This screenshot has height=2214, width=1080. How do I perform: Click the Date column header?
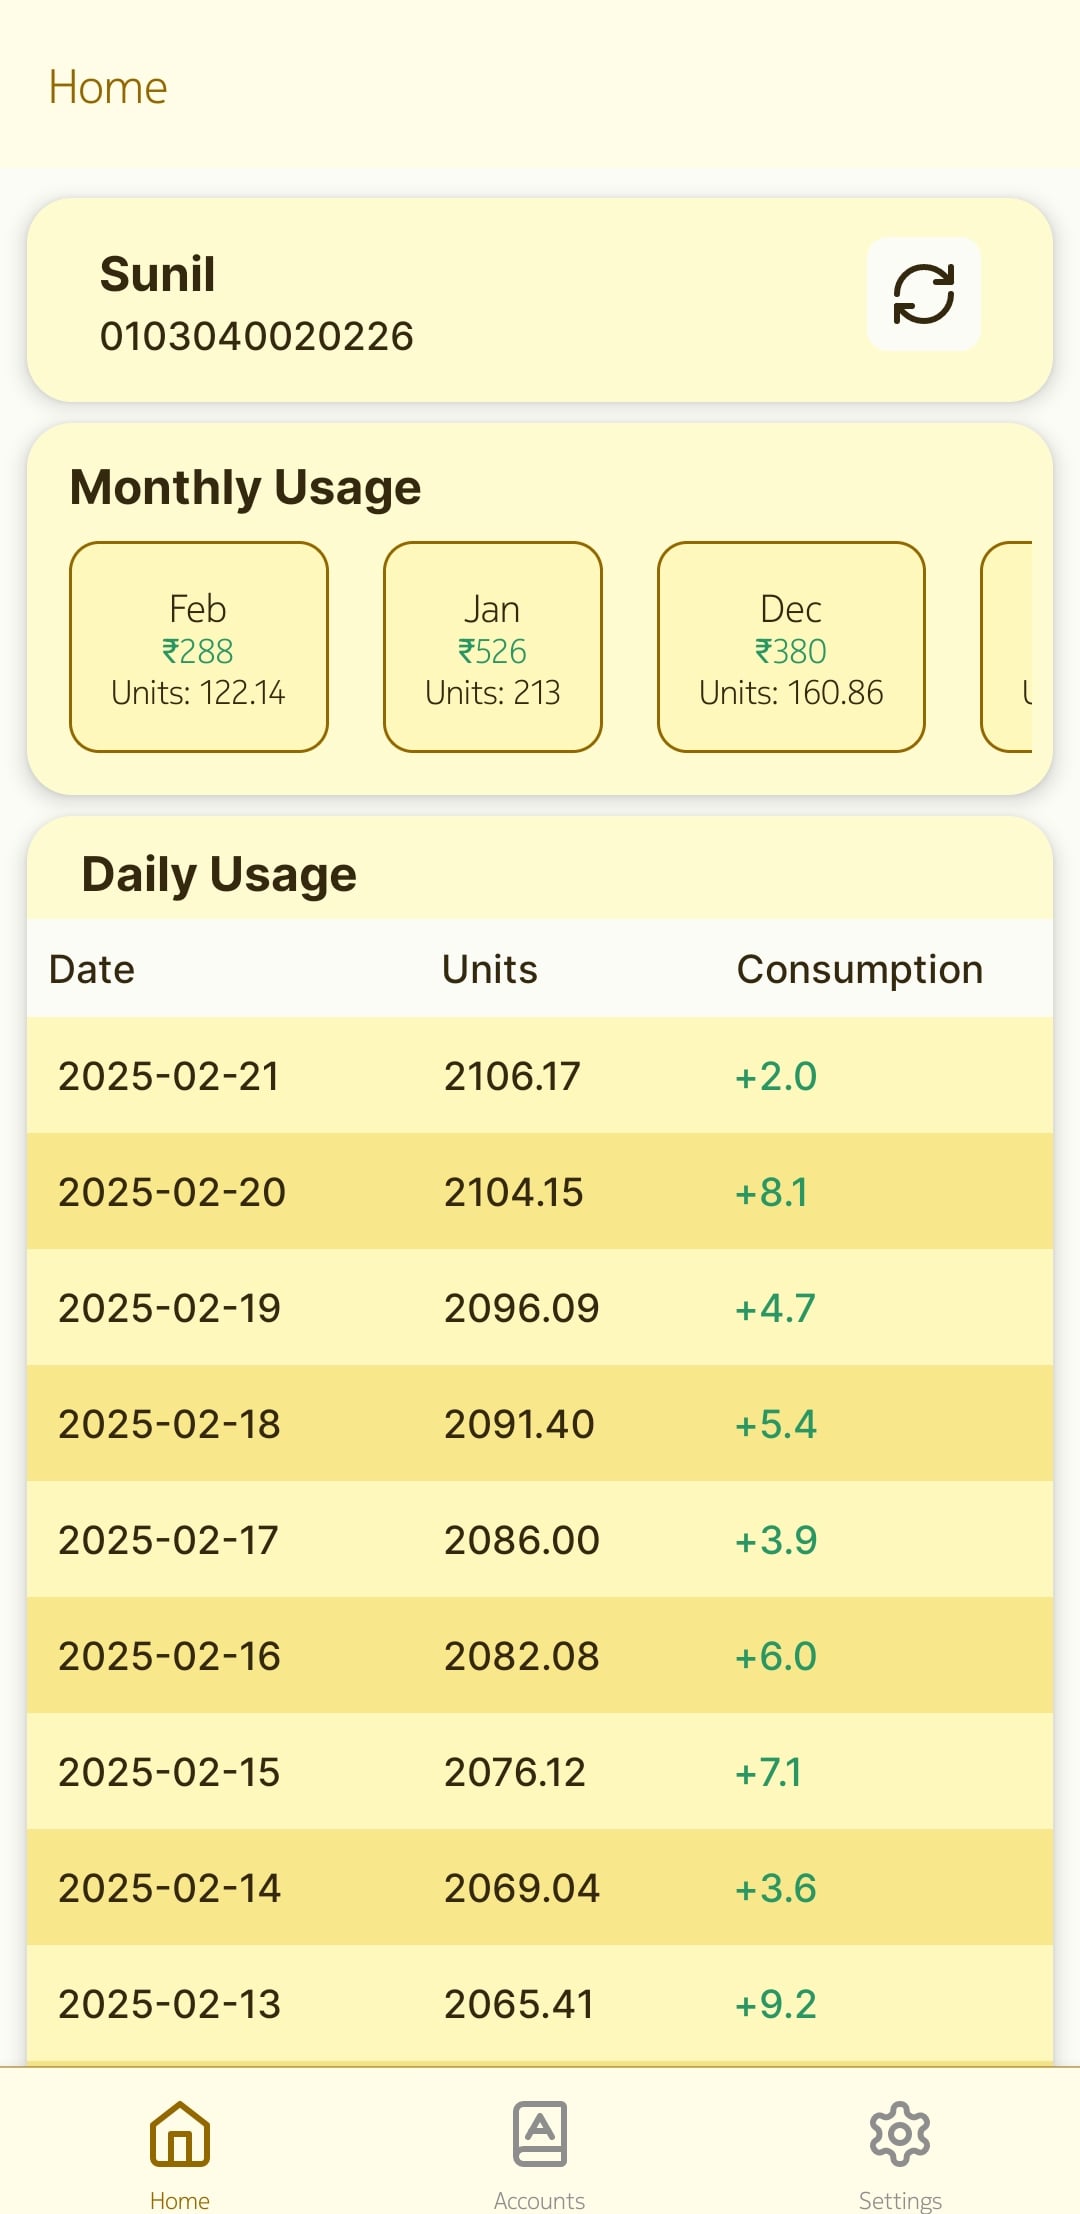pos(92,969)
